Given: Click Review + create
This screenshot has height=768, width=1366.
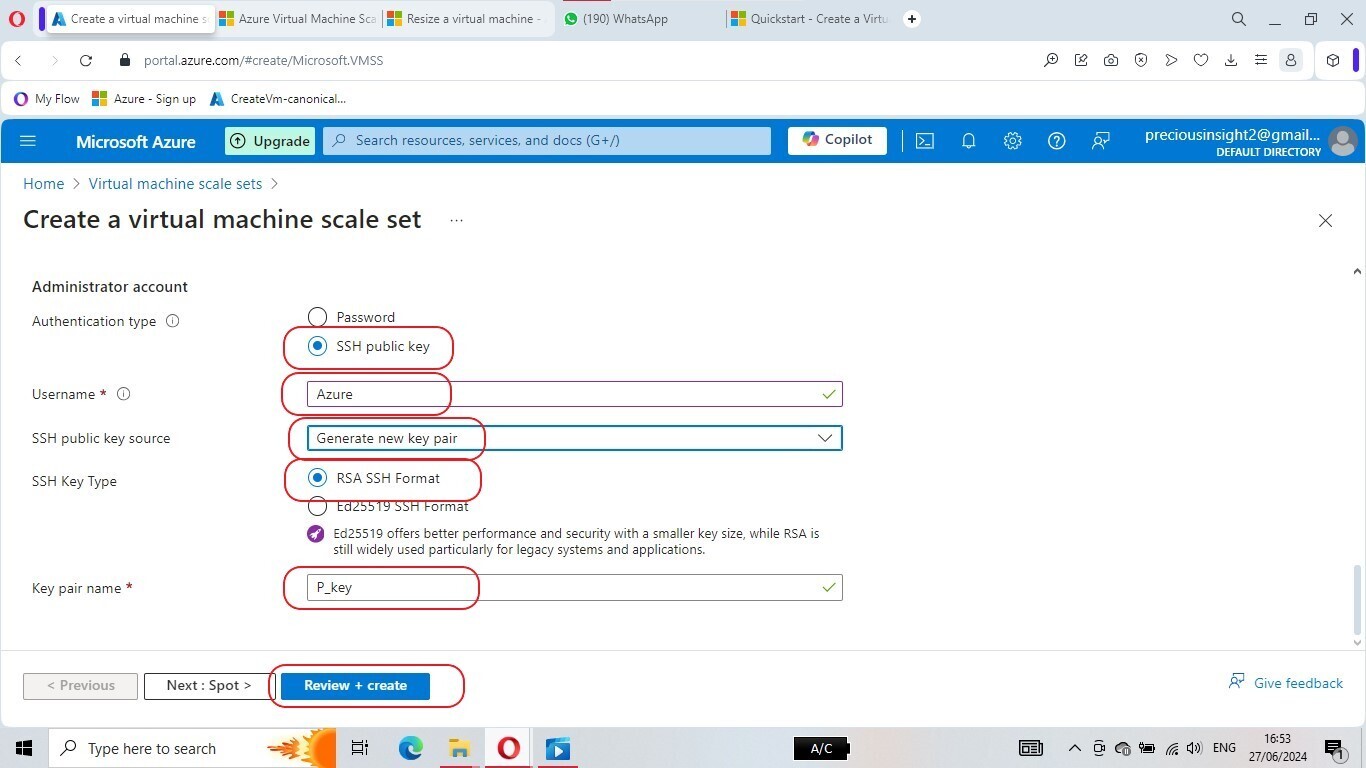Looking at the screenshot, I should (x=355, y=686).
